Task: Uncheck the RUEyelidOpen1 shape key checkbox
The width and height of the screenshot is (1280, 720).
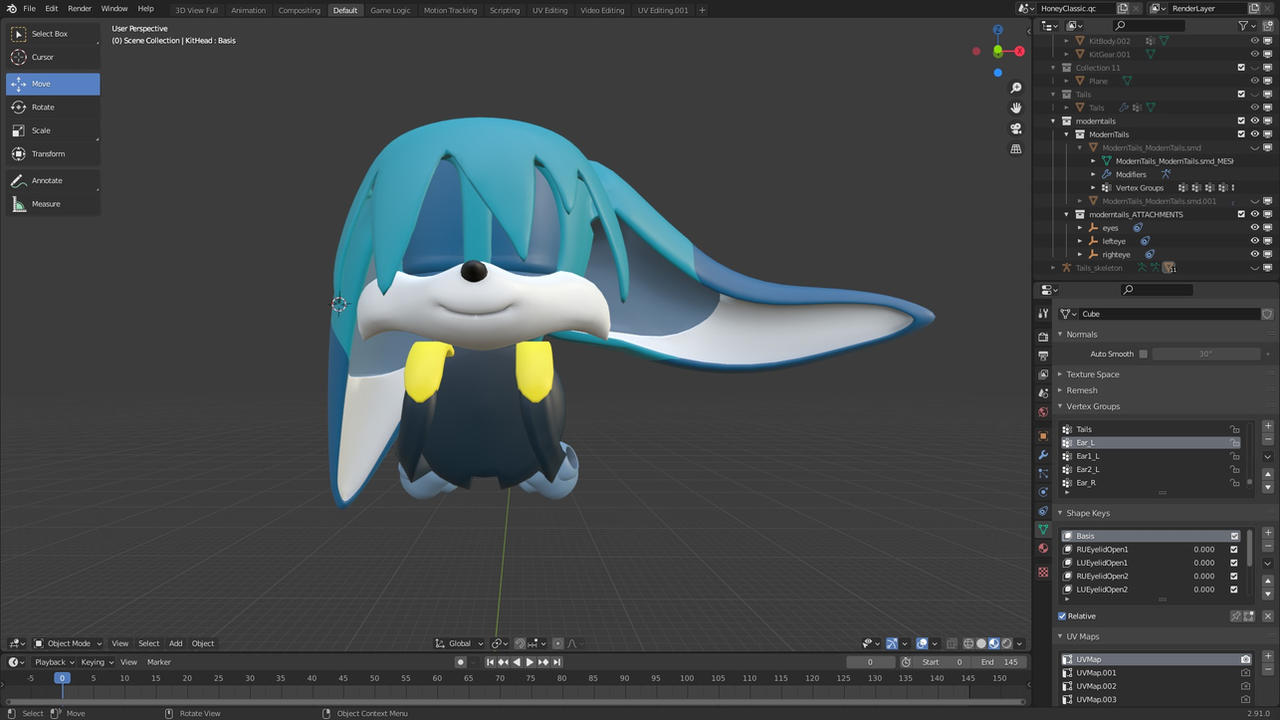Action: click(1234, 549)
